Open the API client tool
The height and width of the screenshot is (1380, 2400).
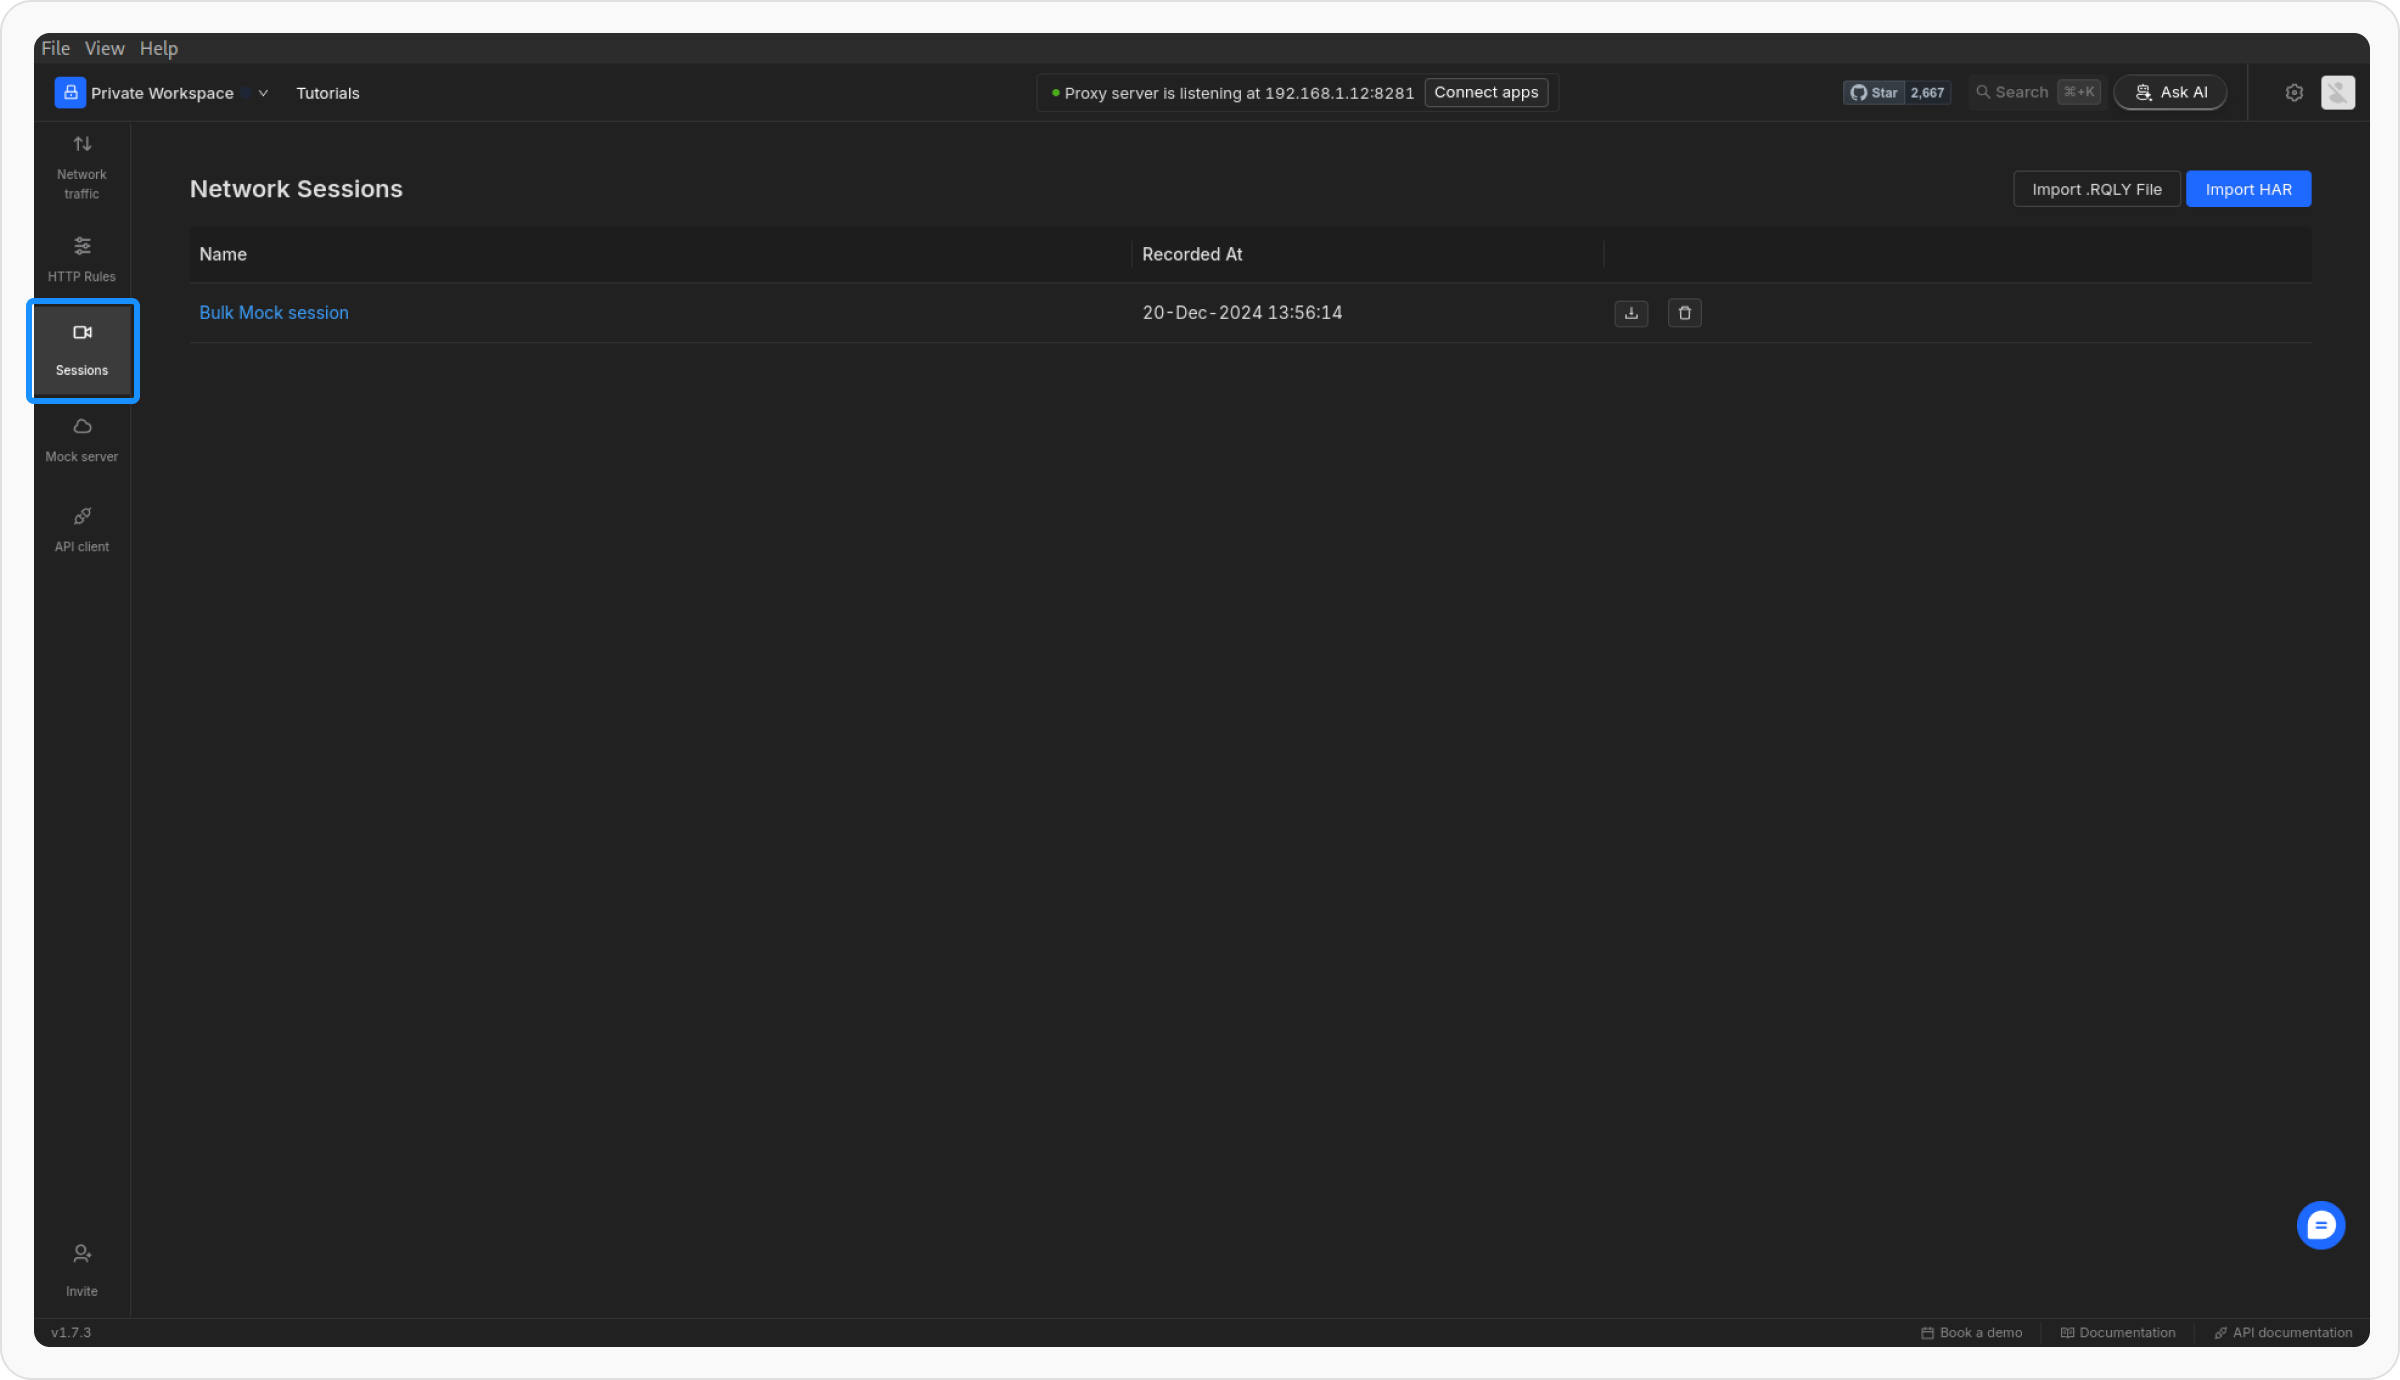point(82,529)
